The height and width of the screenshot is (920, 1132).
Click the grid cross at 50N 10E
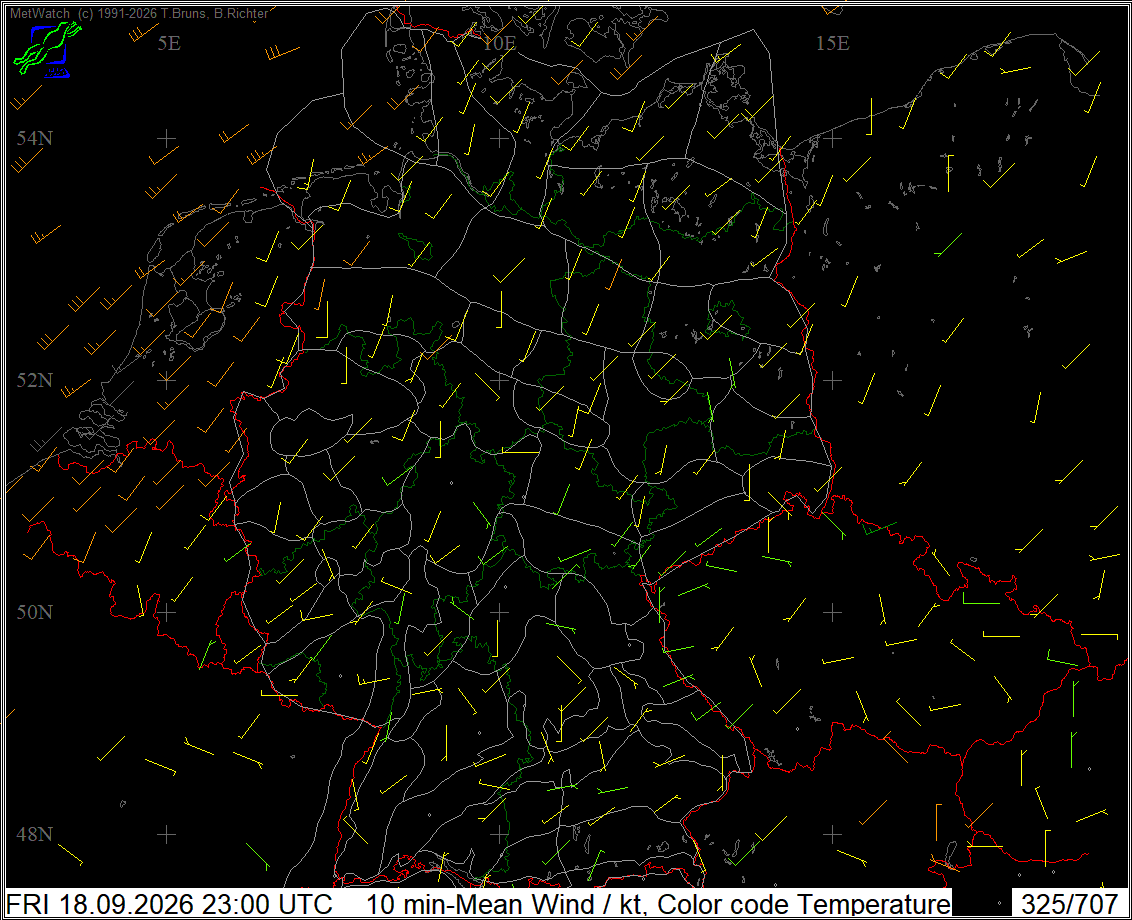click(x=500, y=612)
